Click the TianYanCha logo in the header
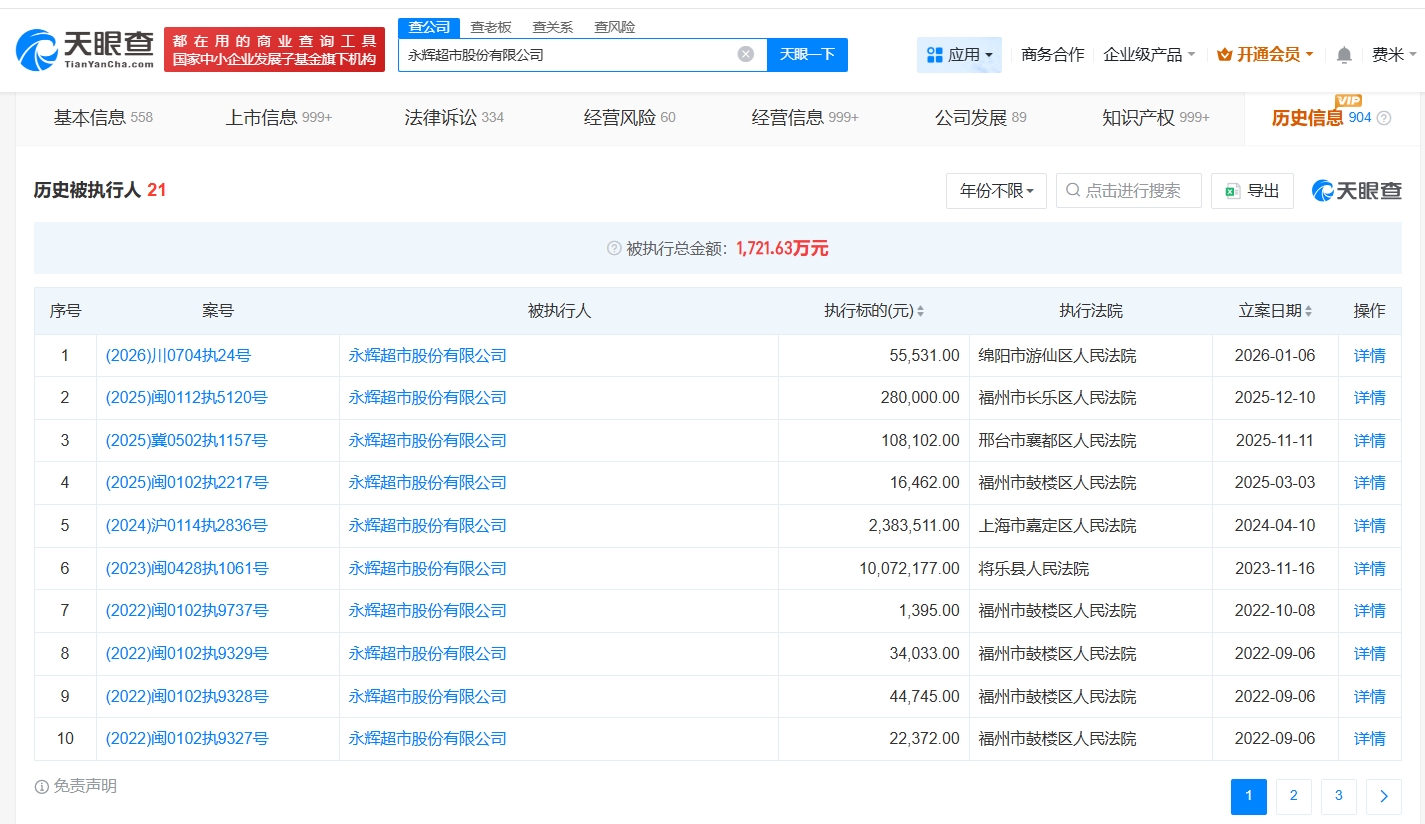 86,49
